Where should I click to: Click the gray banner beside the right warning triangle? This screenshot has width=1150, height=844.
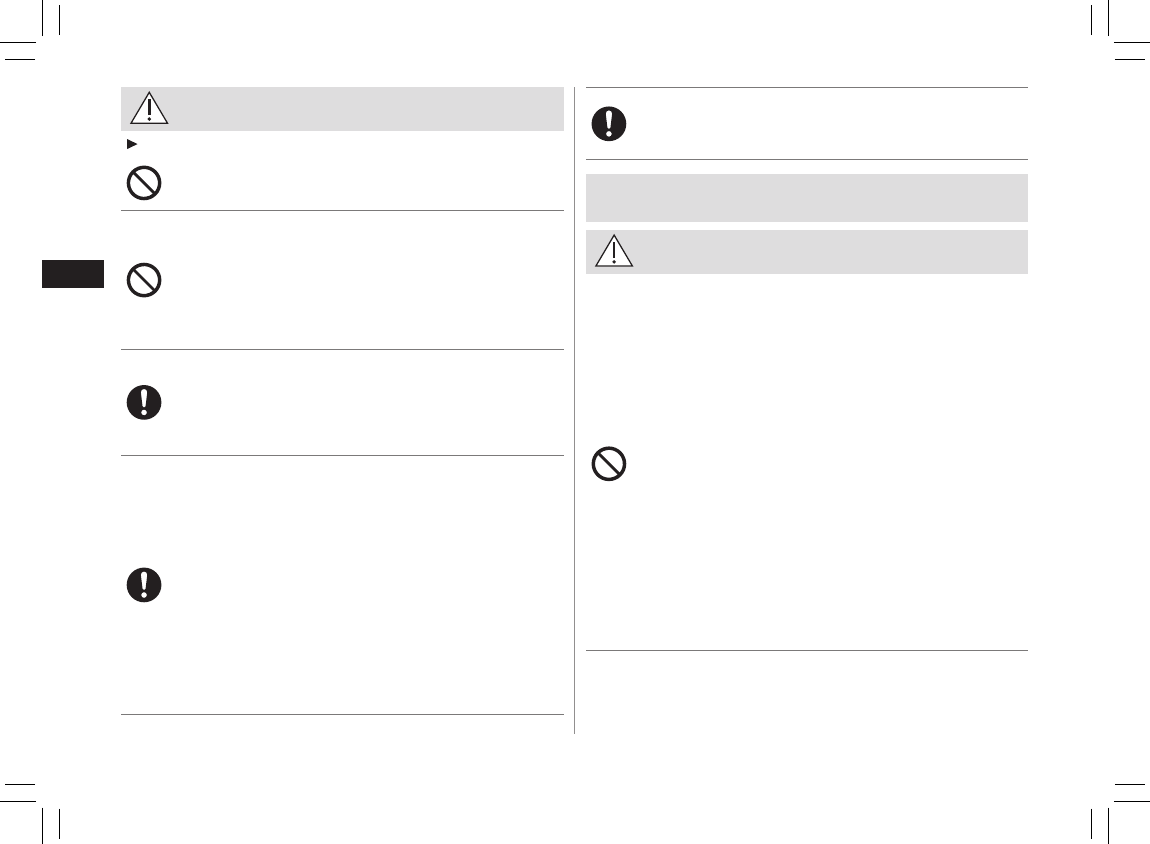[830, 252]
